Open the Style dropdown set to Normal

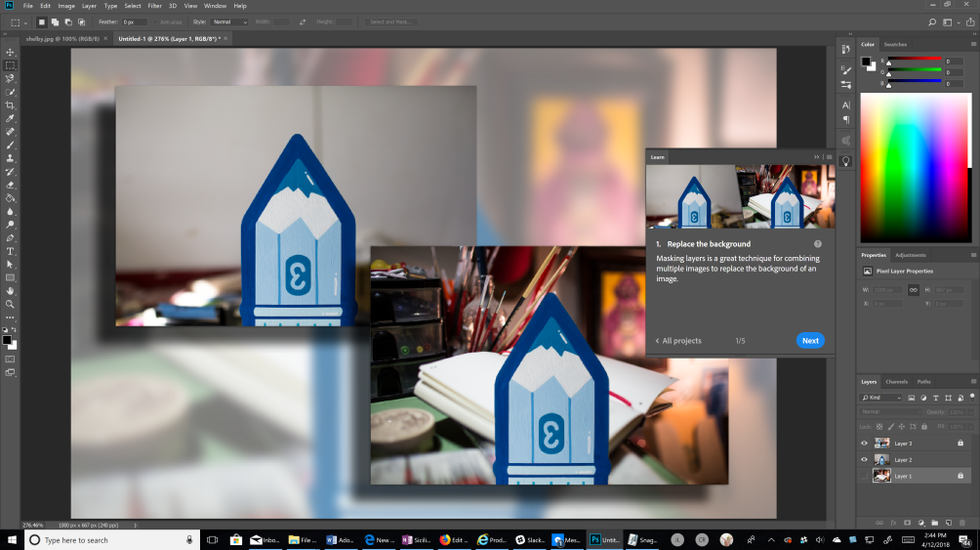pyautogui.click(x=229, y=22)
